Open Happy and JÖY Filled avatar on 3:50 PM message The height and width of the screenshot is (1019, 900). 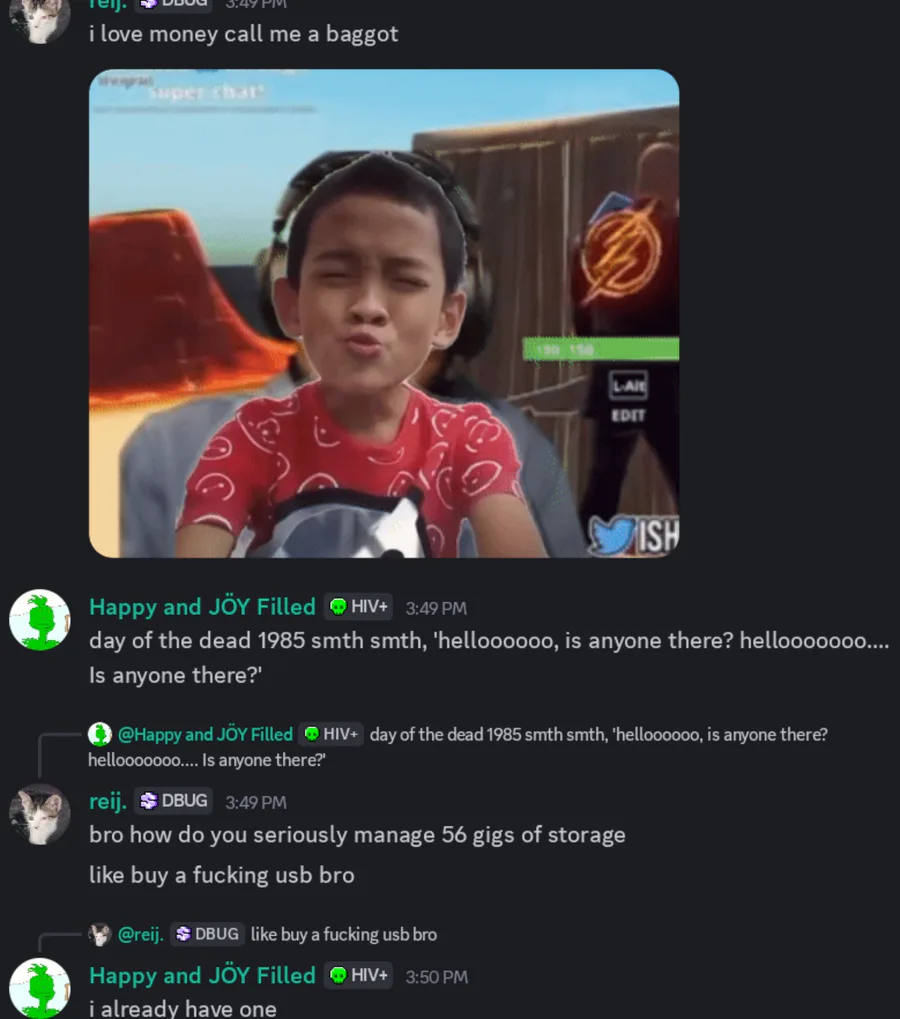click(40, 988)
